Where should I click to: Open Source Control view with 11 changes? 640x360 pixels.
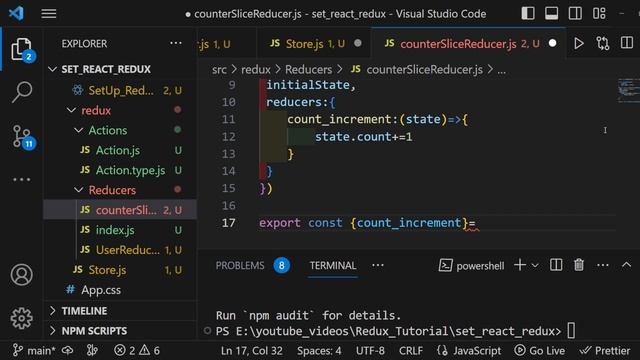pyautogui.click(x=23, y=137)
